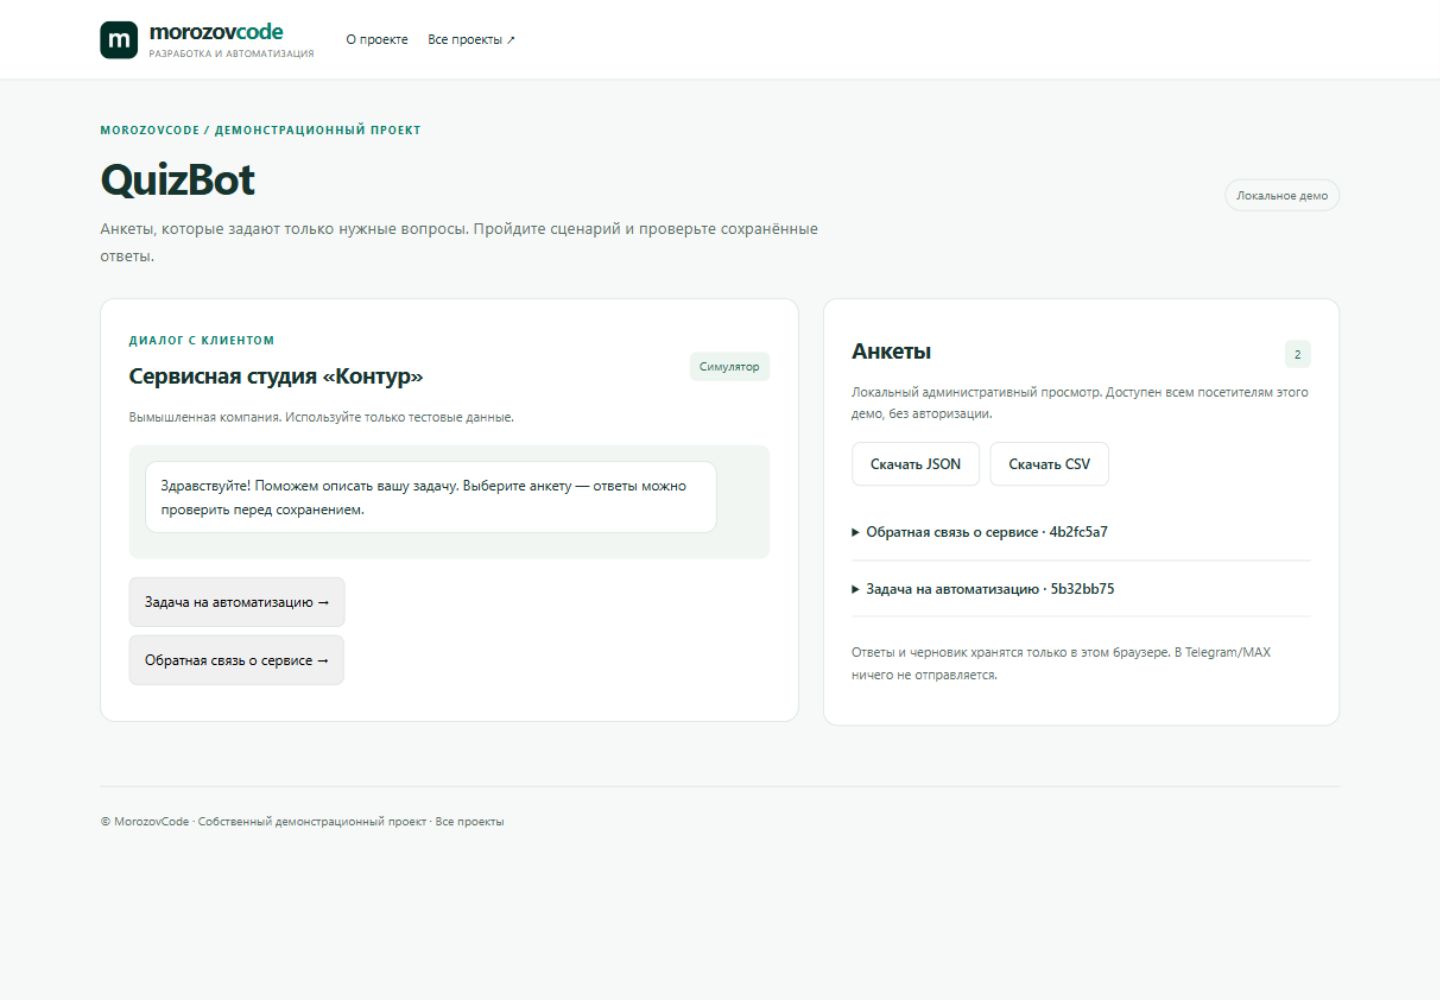Click the "Симулятор" badge

tap(729, 367)
